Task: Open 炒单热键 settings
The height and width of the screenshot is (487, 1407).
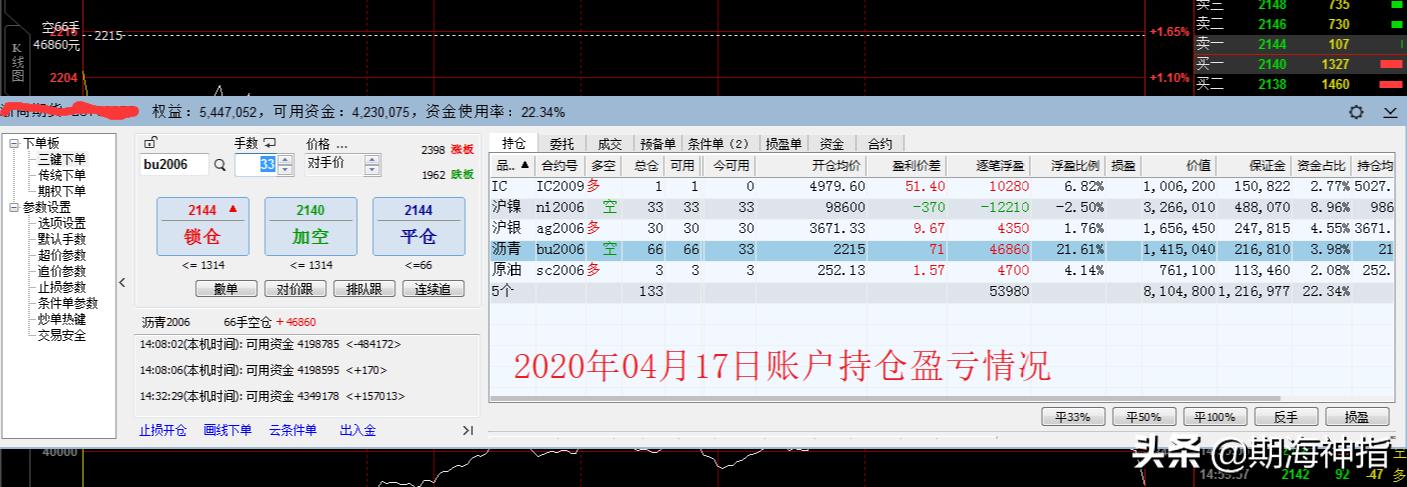Action: click(62, 319)
